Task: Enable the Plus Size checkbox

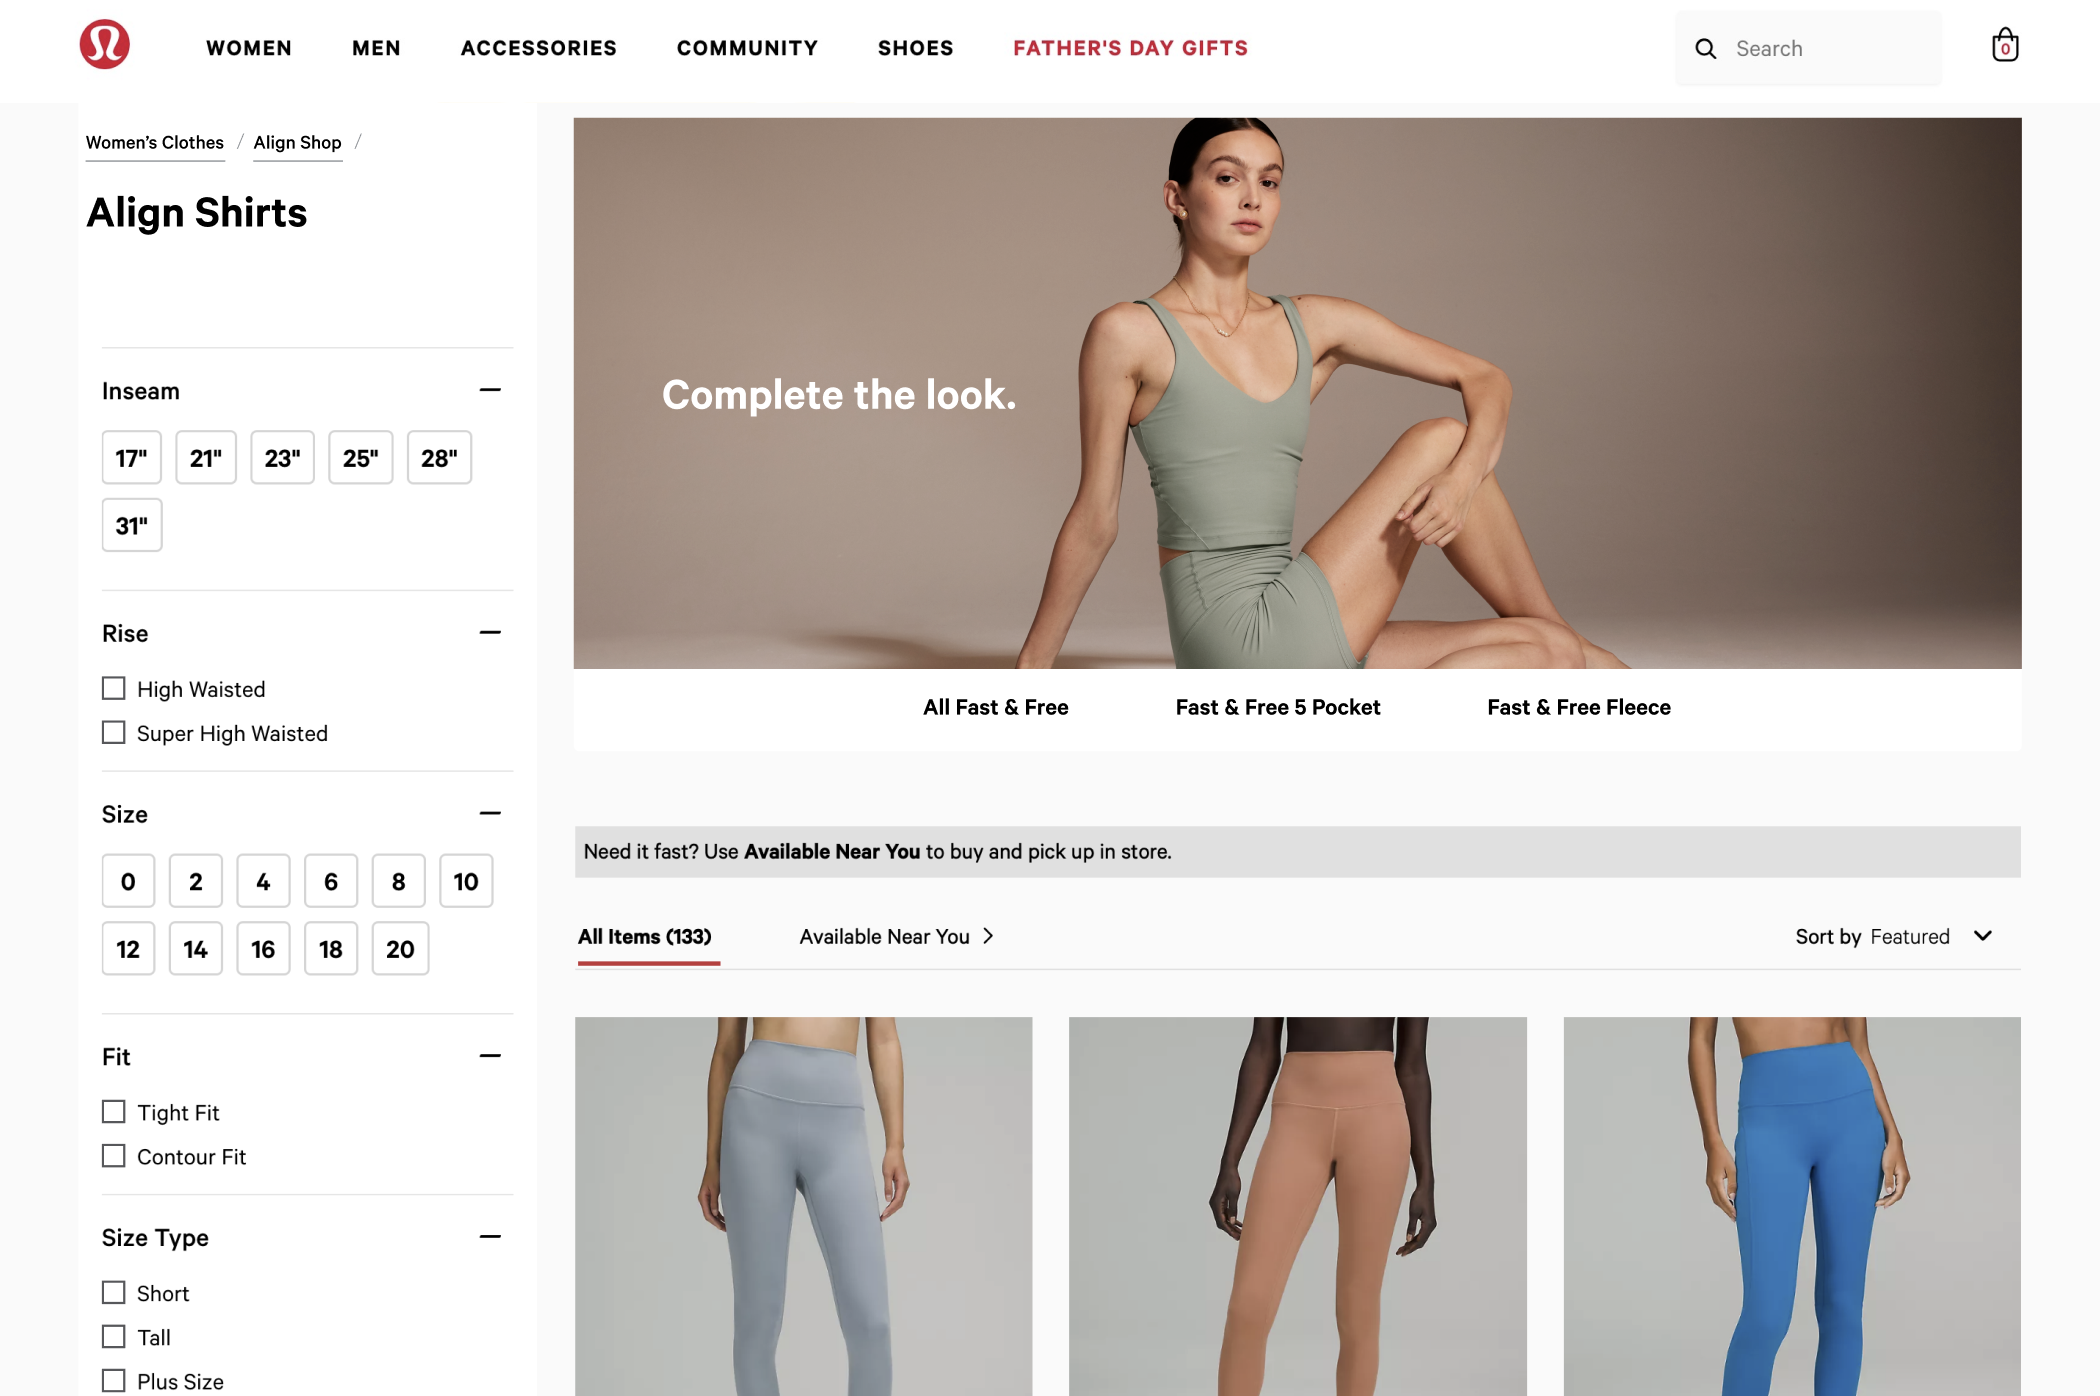Action: tap(114, 1381)
